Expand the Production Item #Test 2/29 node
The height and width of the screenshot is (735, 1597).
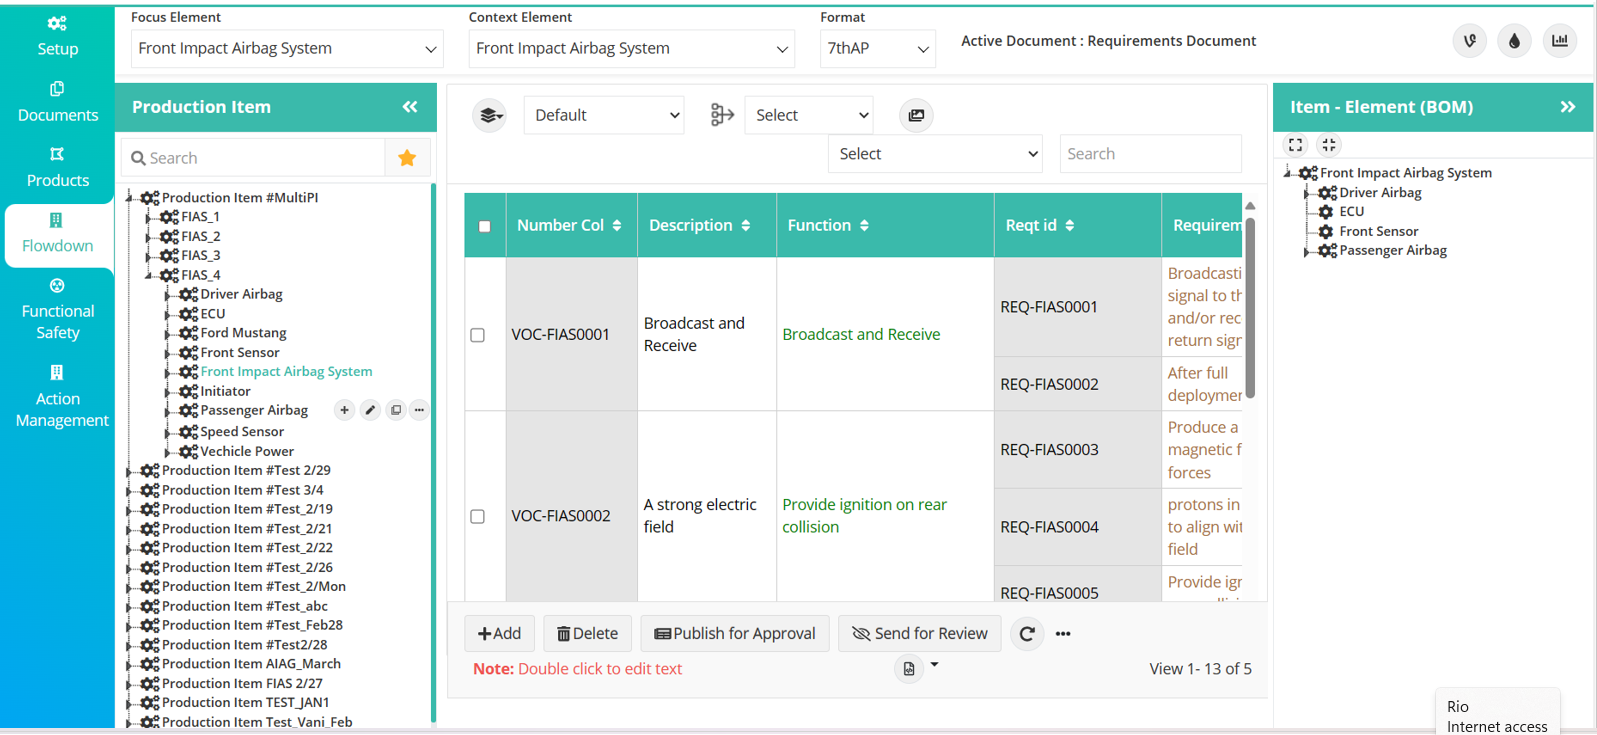coord(130,471)
